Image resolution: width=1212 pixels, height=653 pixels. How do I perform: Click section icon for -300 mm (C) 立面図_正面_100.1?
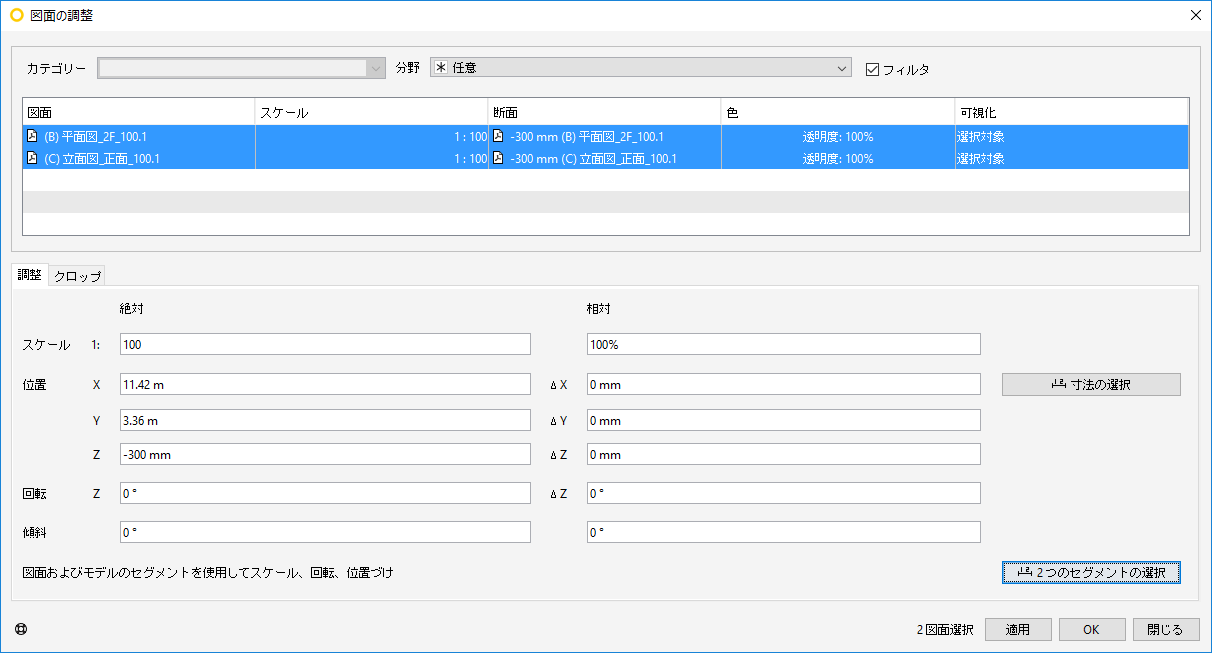click(x=498, y=158)
